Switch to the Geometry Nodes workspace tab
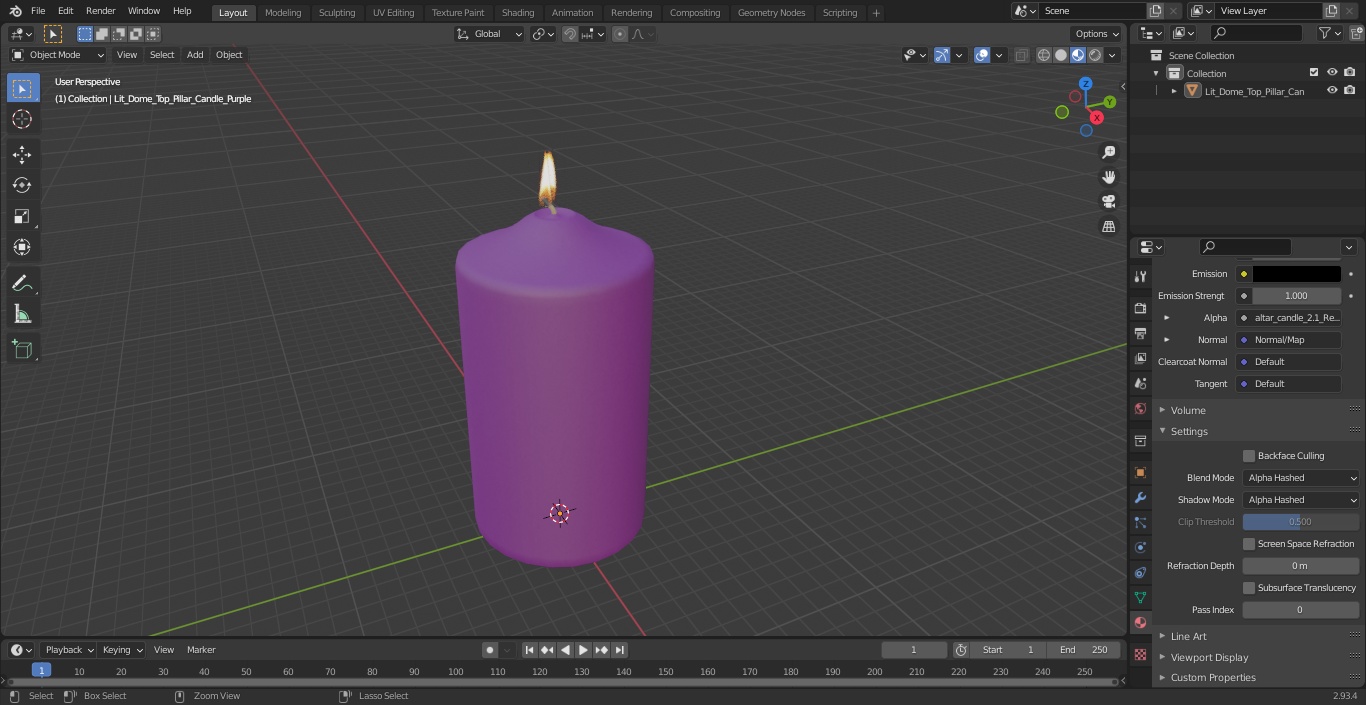 [x=771, y=13]
